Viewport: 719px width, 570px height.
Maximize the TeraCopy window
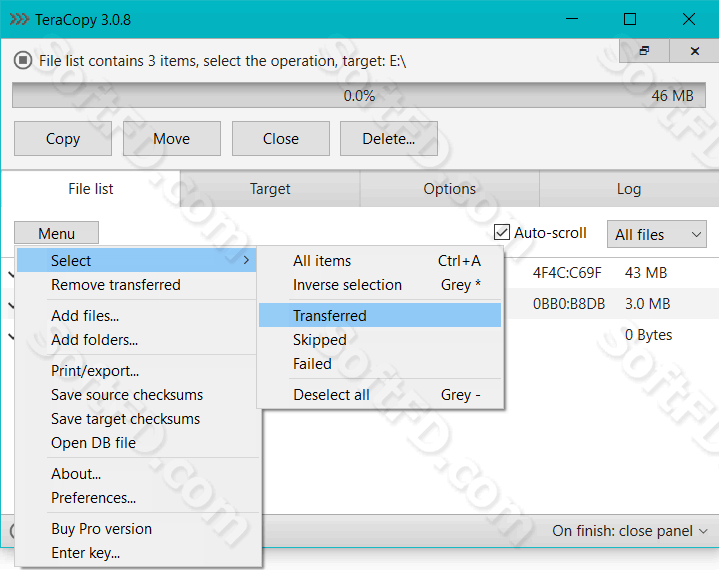pos(630,19)
